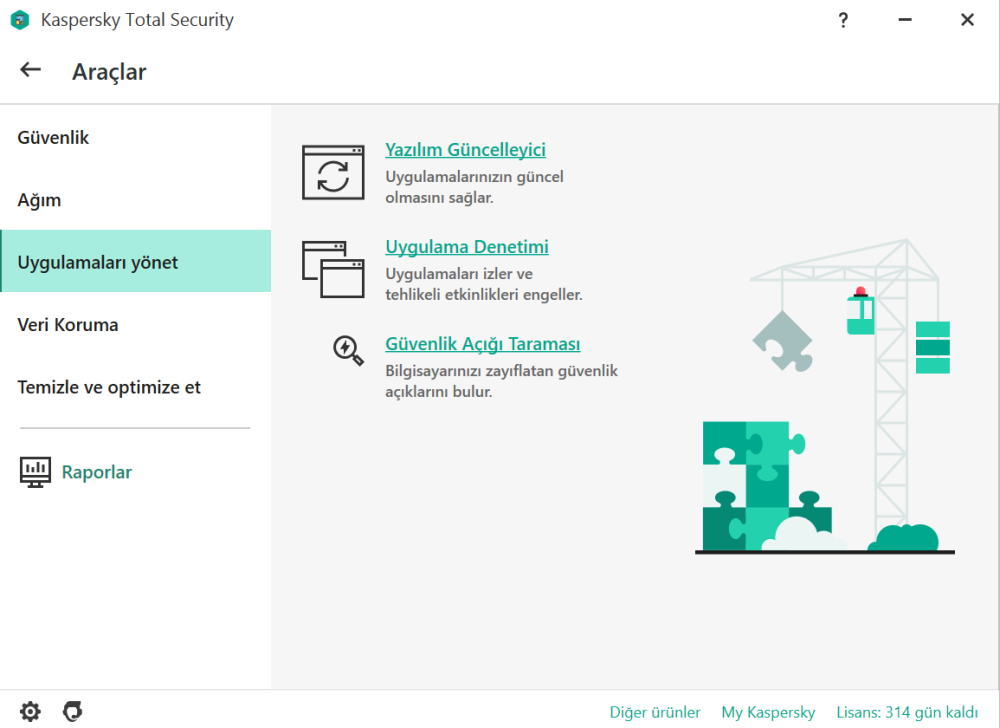Click the Yazılım Güncelleyici refresh window icon
This screenshot has height=728, width=1000.
point(333,172)
